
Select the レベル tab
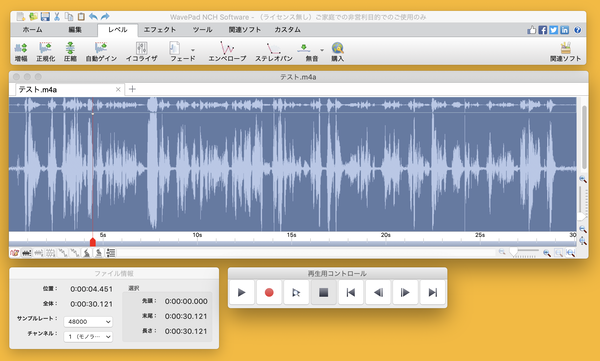click(117, 30)
